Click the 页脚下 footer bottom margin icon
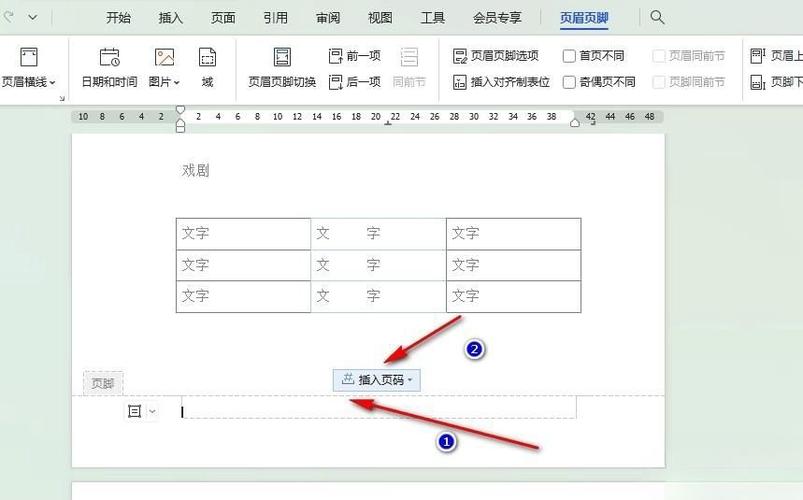Viewport: 803px width, 500px height. [x=757, y=82]
